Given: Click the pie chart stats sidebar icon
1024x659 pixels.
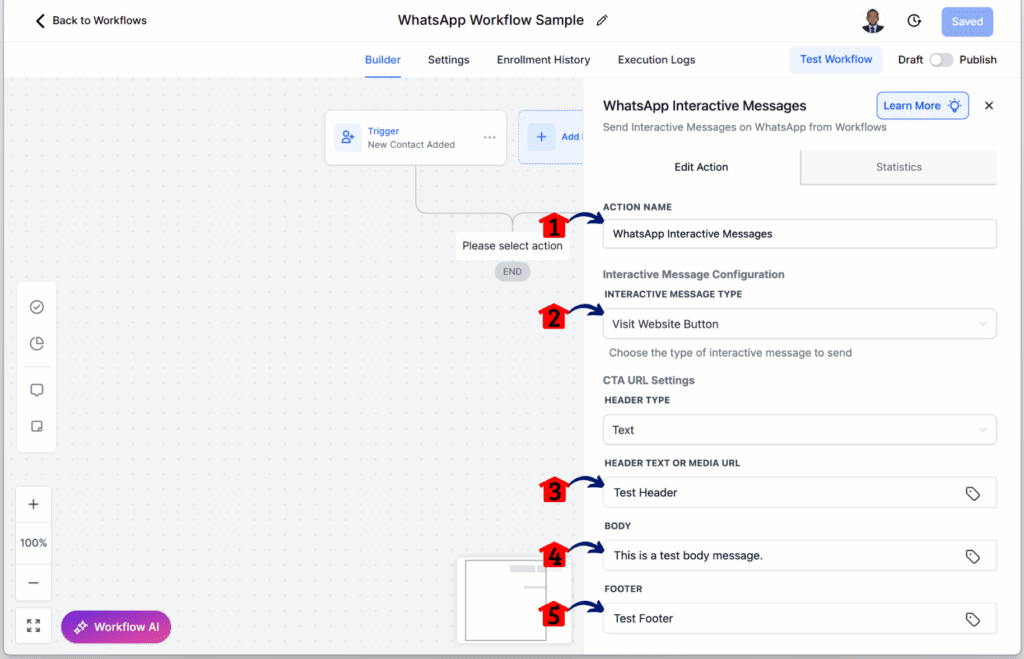Looking at the screenshot, I should click(x=37, y=344).
